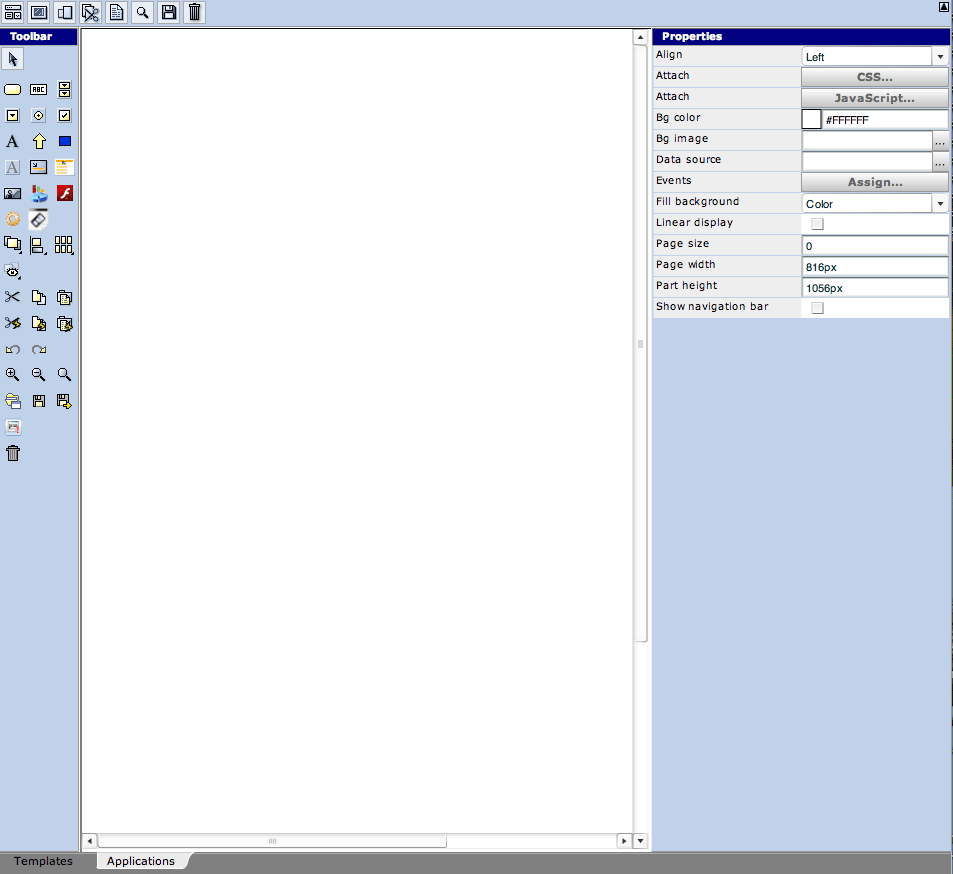Browse for Bg image with ellipsis button

tap(940, 141)
